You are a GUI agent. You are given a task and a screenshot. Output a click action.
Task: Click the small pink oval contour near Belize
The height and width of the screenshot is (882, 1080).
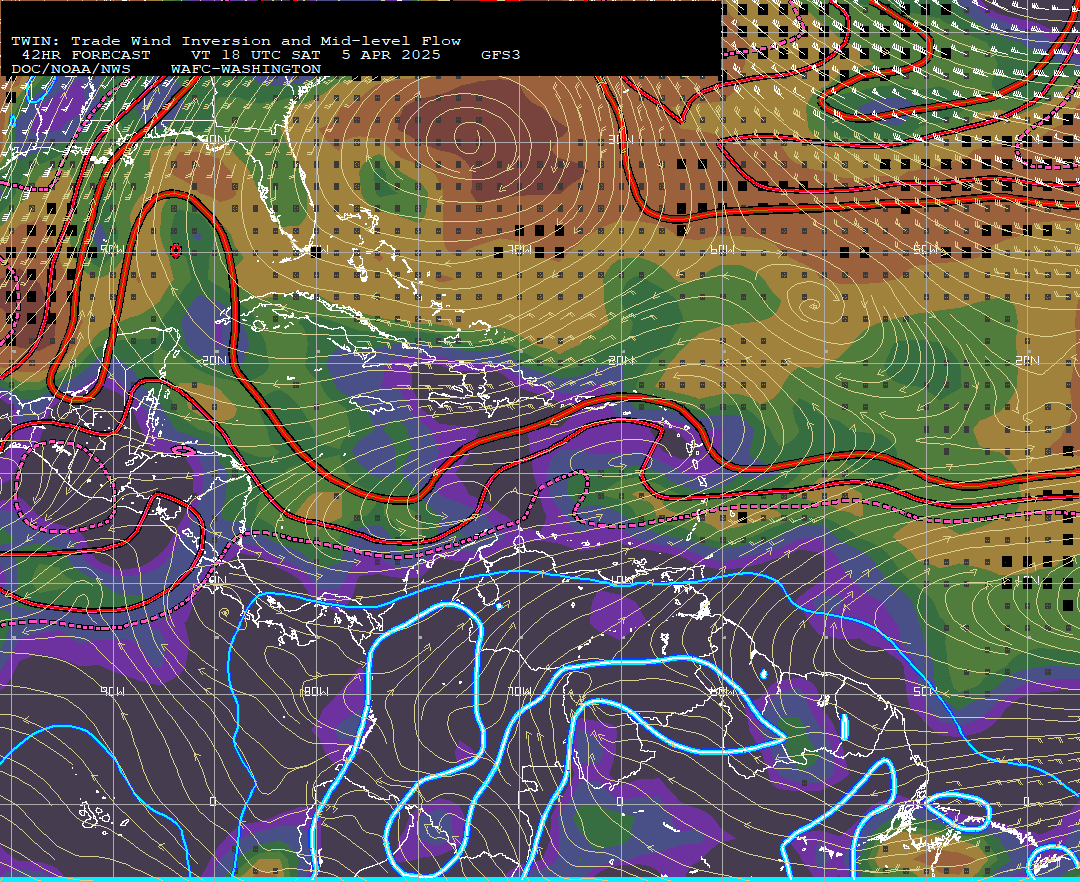click(x=183, y=450)
